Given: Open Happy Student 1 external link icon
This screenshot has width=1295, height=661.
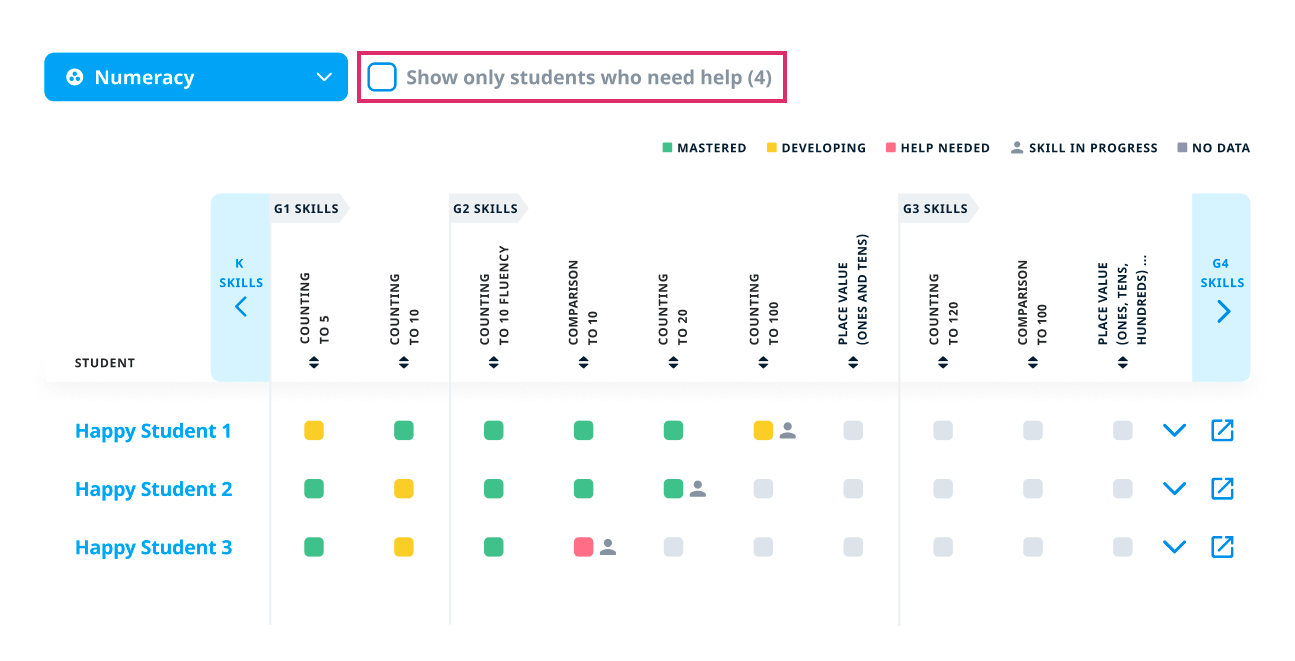Looking at the screenshot, I should tap(1222, 431).
